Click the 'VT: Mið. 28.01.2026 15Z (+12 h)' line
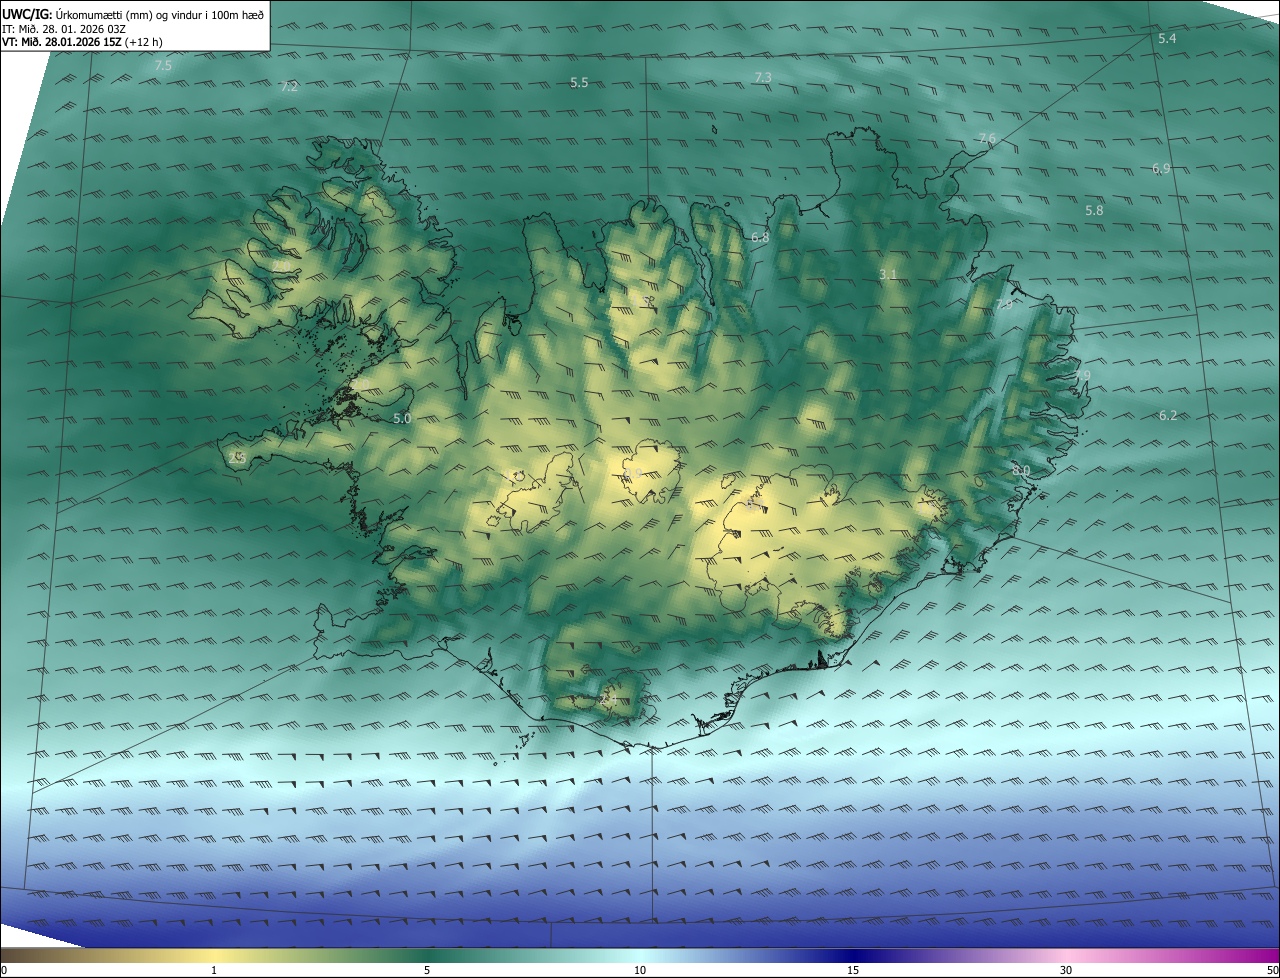Image resolution: width=1280 pixels, height=978 pixels. click(83, 42)
